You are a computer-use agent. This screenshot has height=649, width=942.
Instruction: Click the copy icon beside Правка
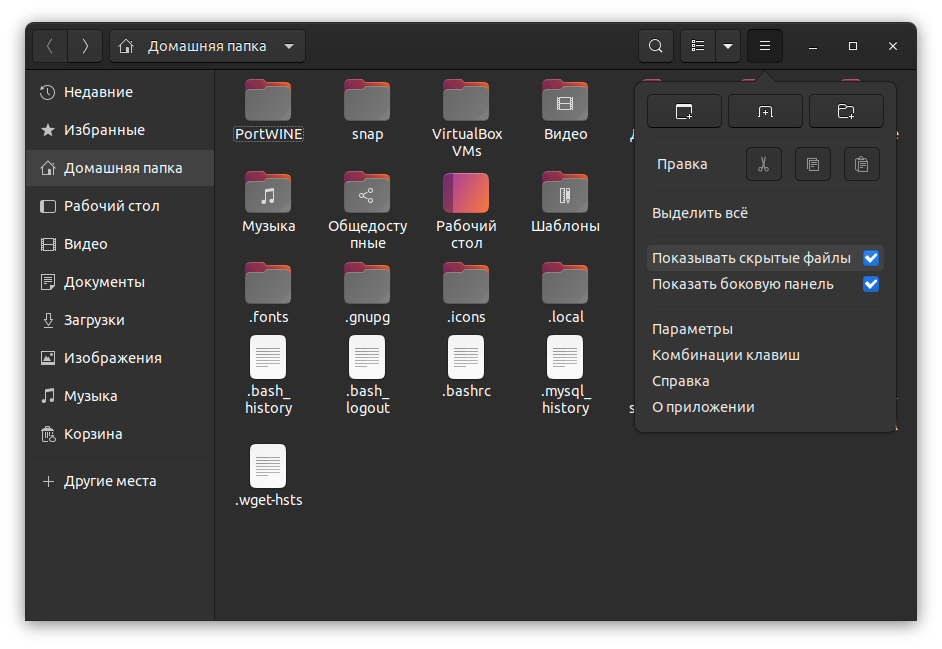pyautogui.click(x=813, y=164)
